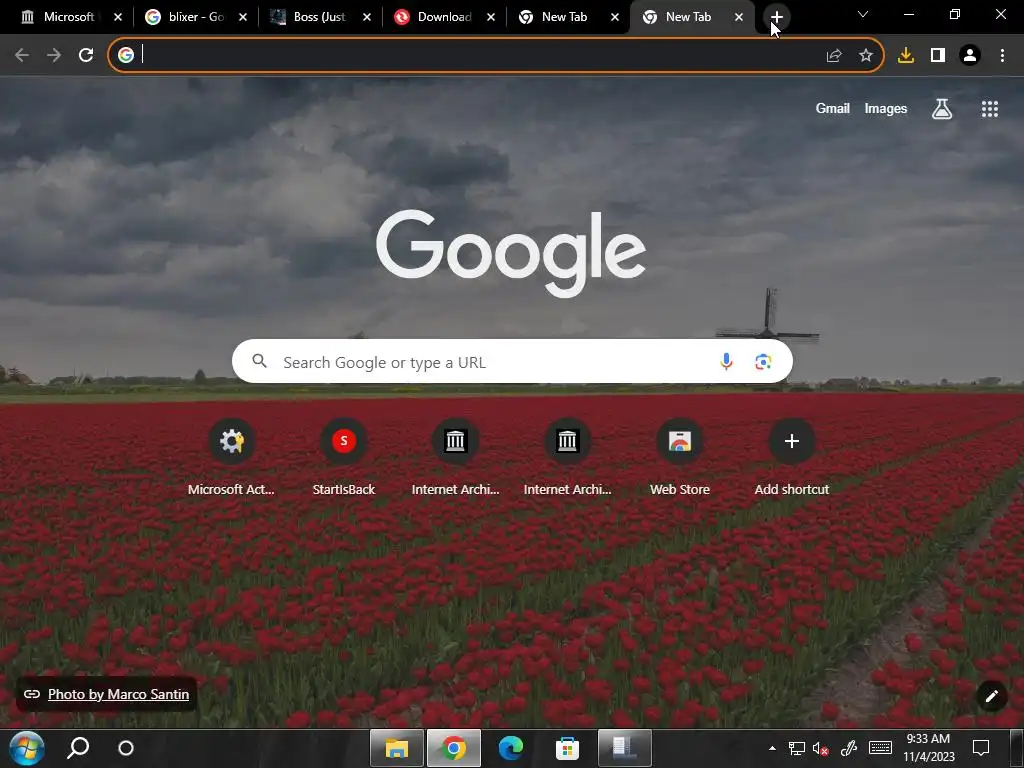Go forward with the forward arrow
The width and height of the screenshot is (1024, 768).
tap(54, 56)
